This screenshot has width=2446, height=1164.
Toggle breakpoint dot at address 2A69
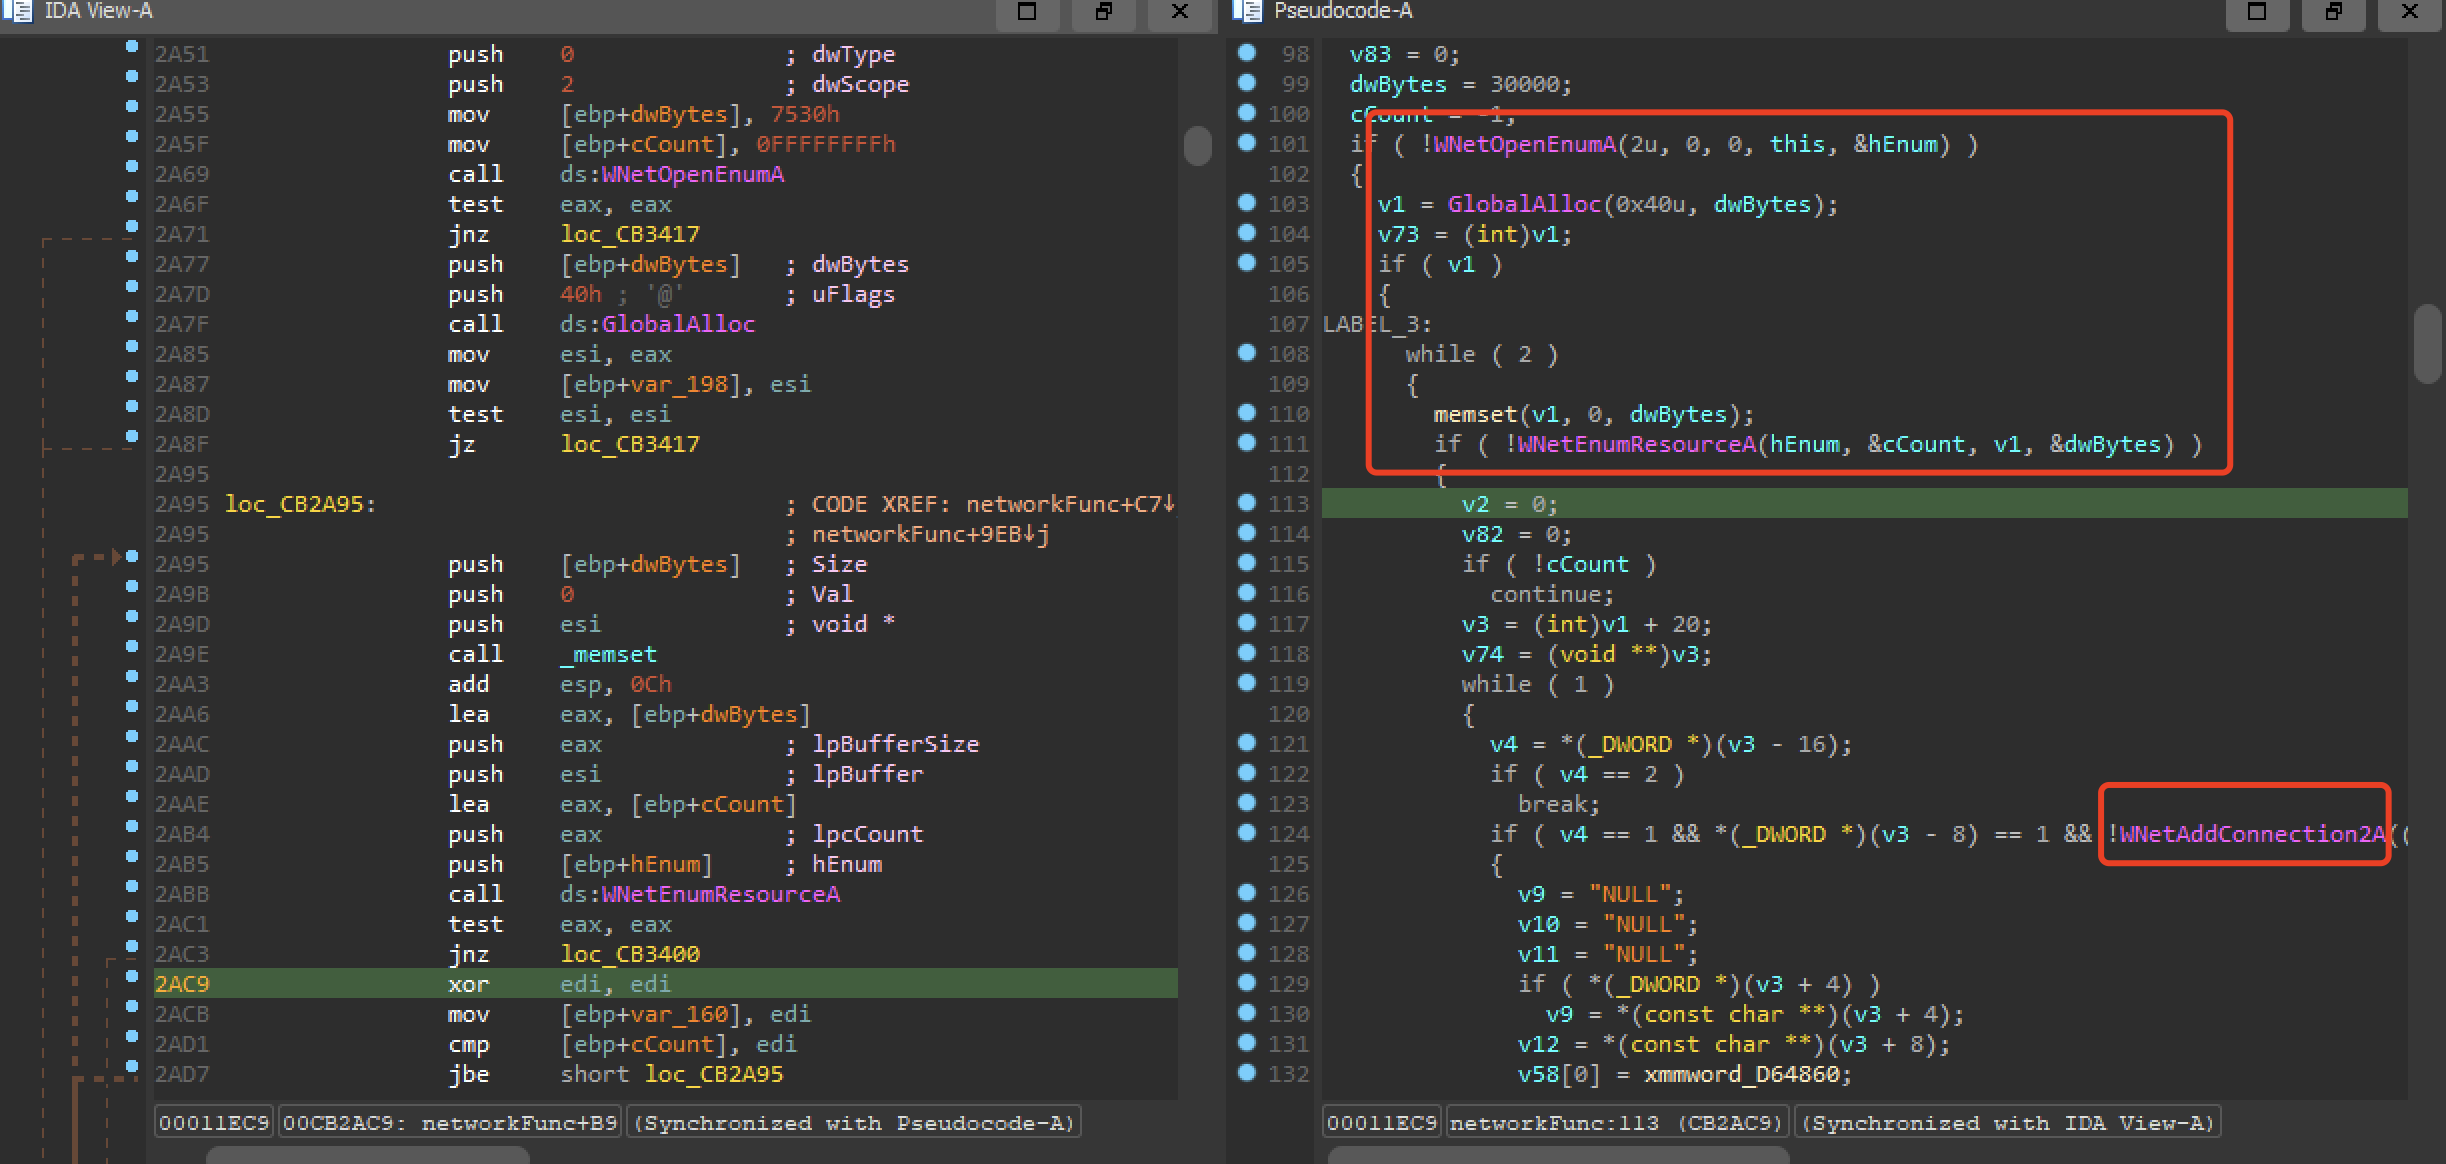(132, 166)
